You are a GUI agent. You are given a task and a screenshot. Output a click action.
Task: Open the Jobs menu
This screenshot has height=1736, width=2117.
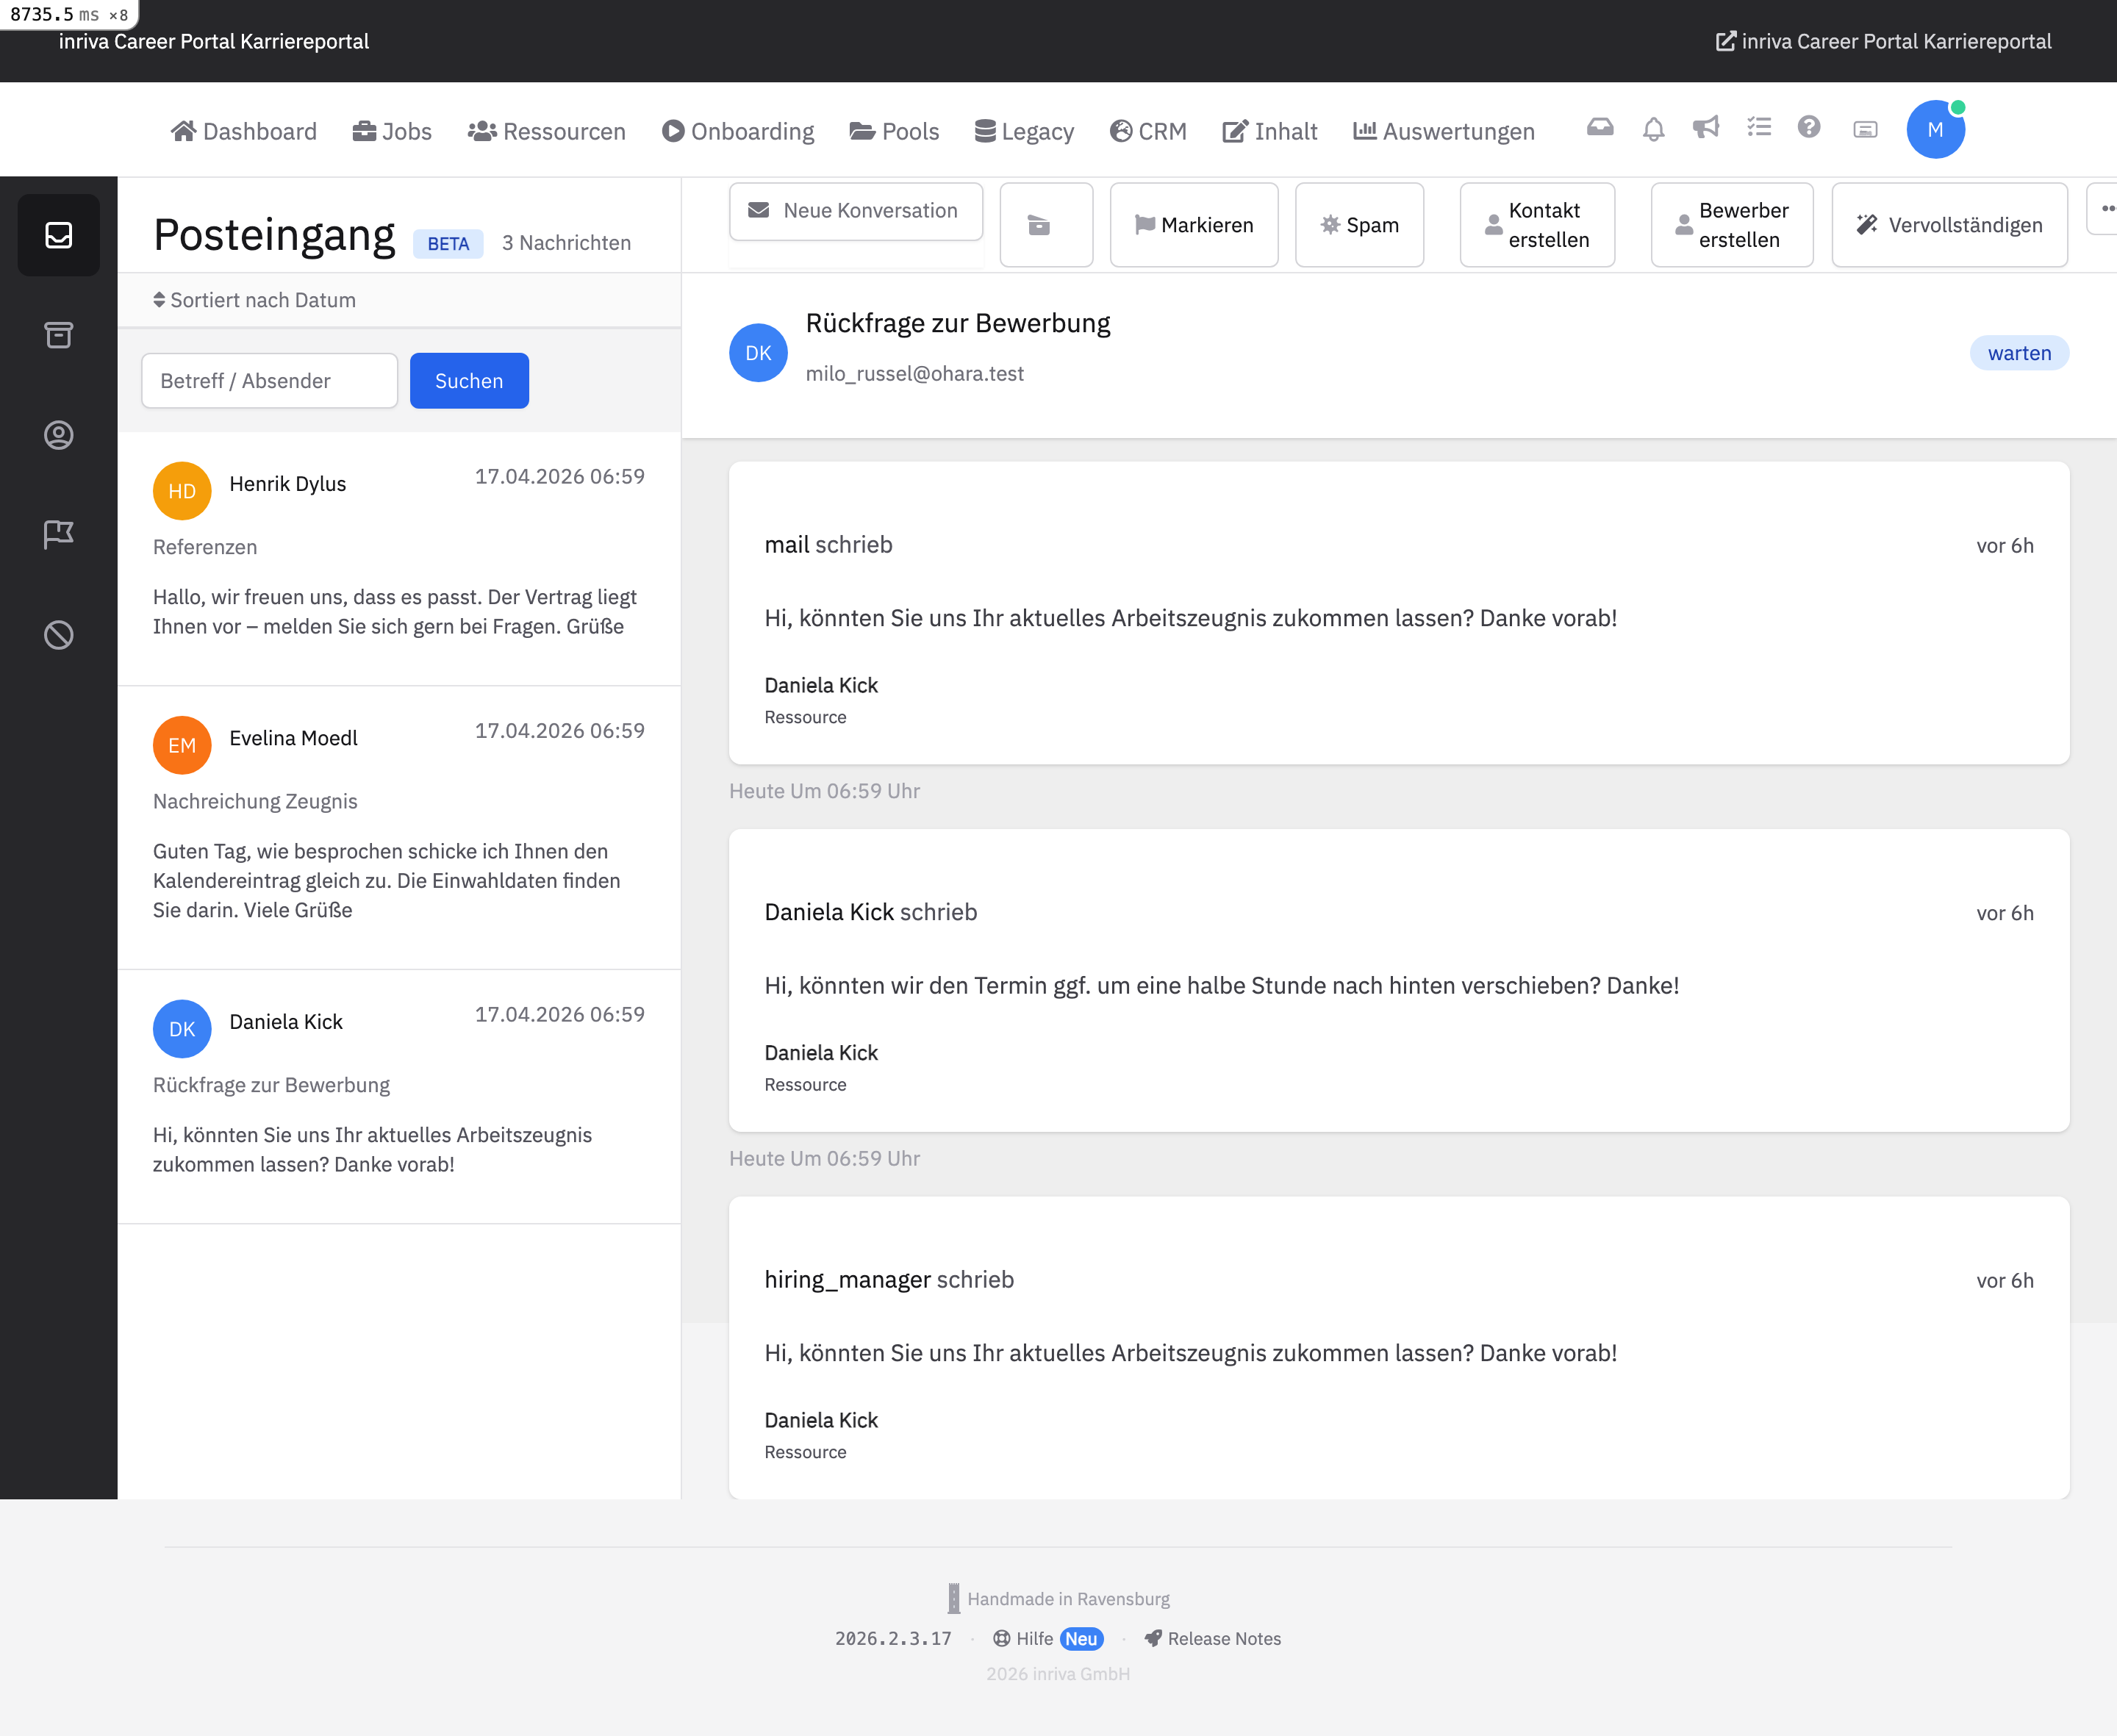click(392, 131)
